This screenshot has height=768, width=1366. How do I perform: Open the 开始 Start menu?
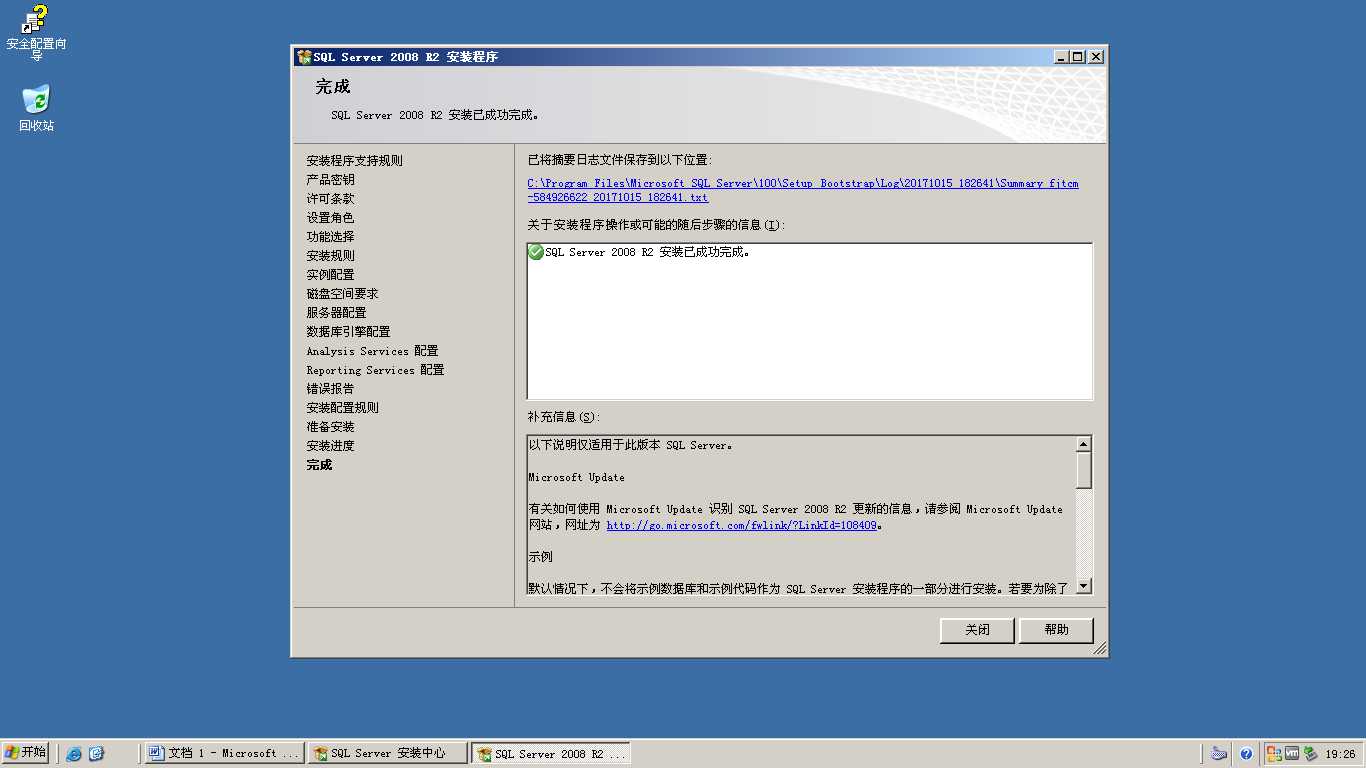tap(26, 753)
